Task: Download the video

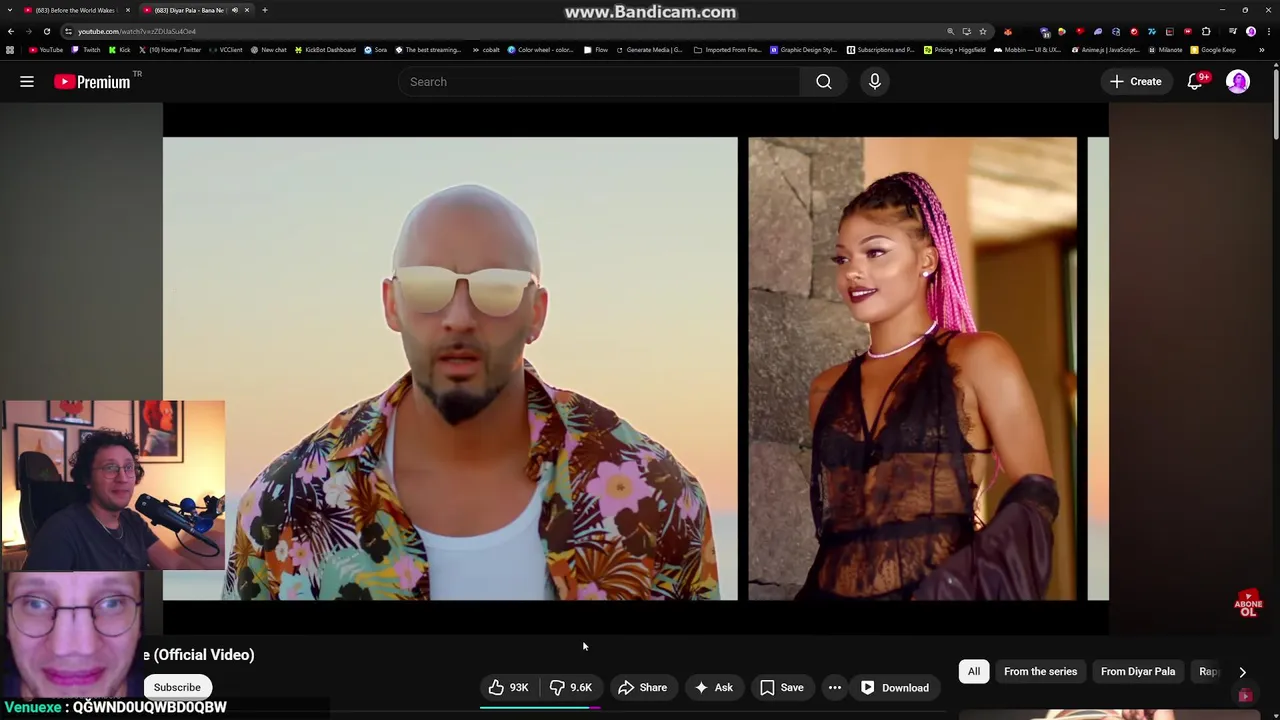Action: [x=895, y=687]
